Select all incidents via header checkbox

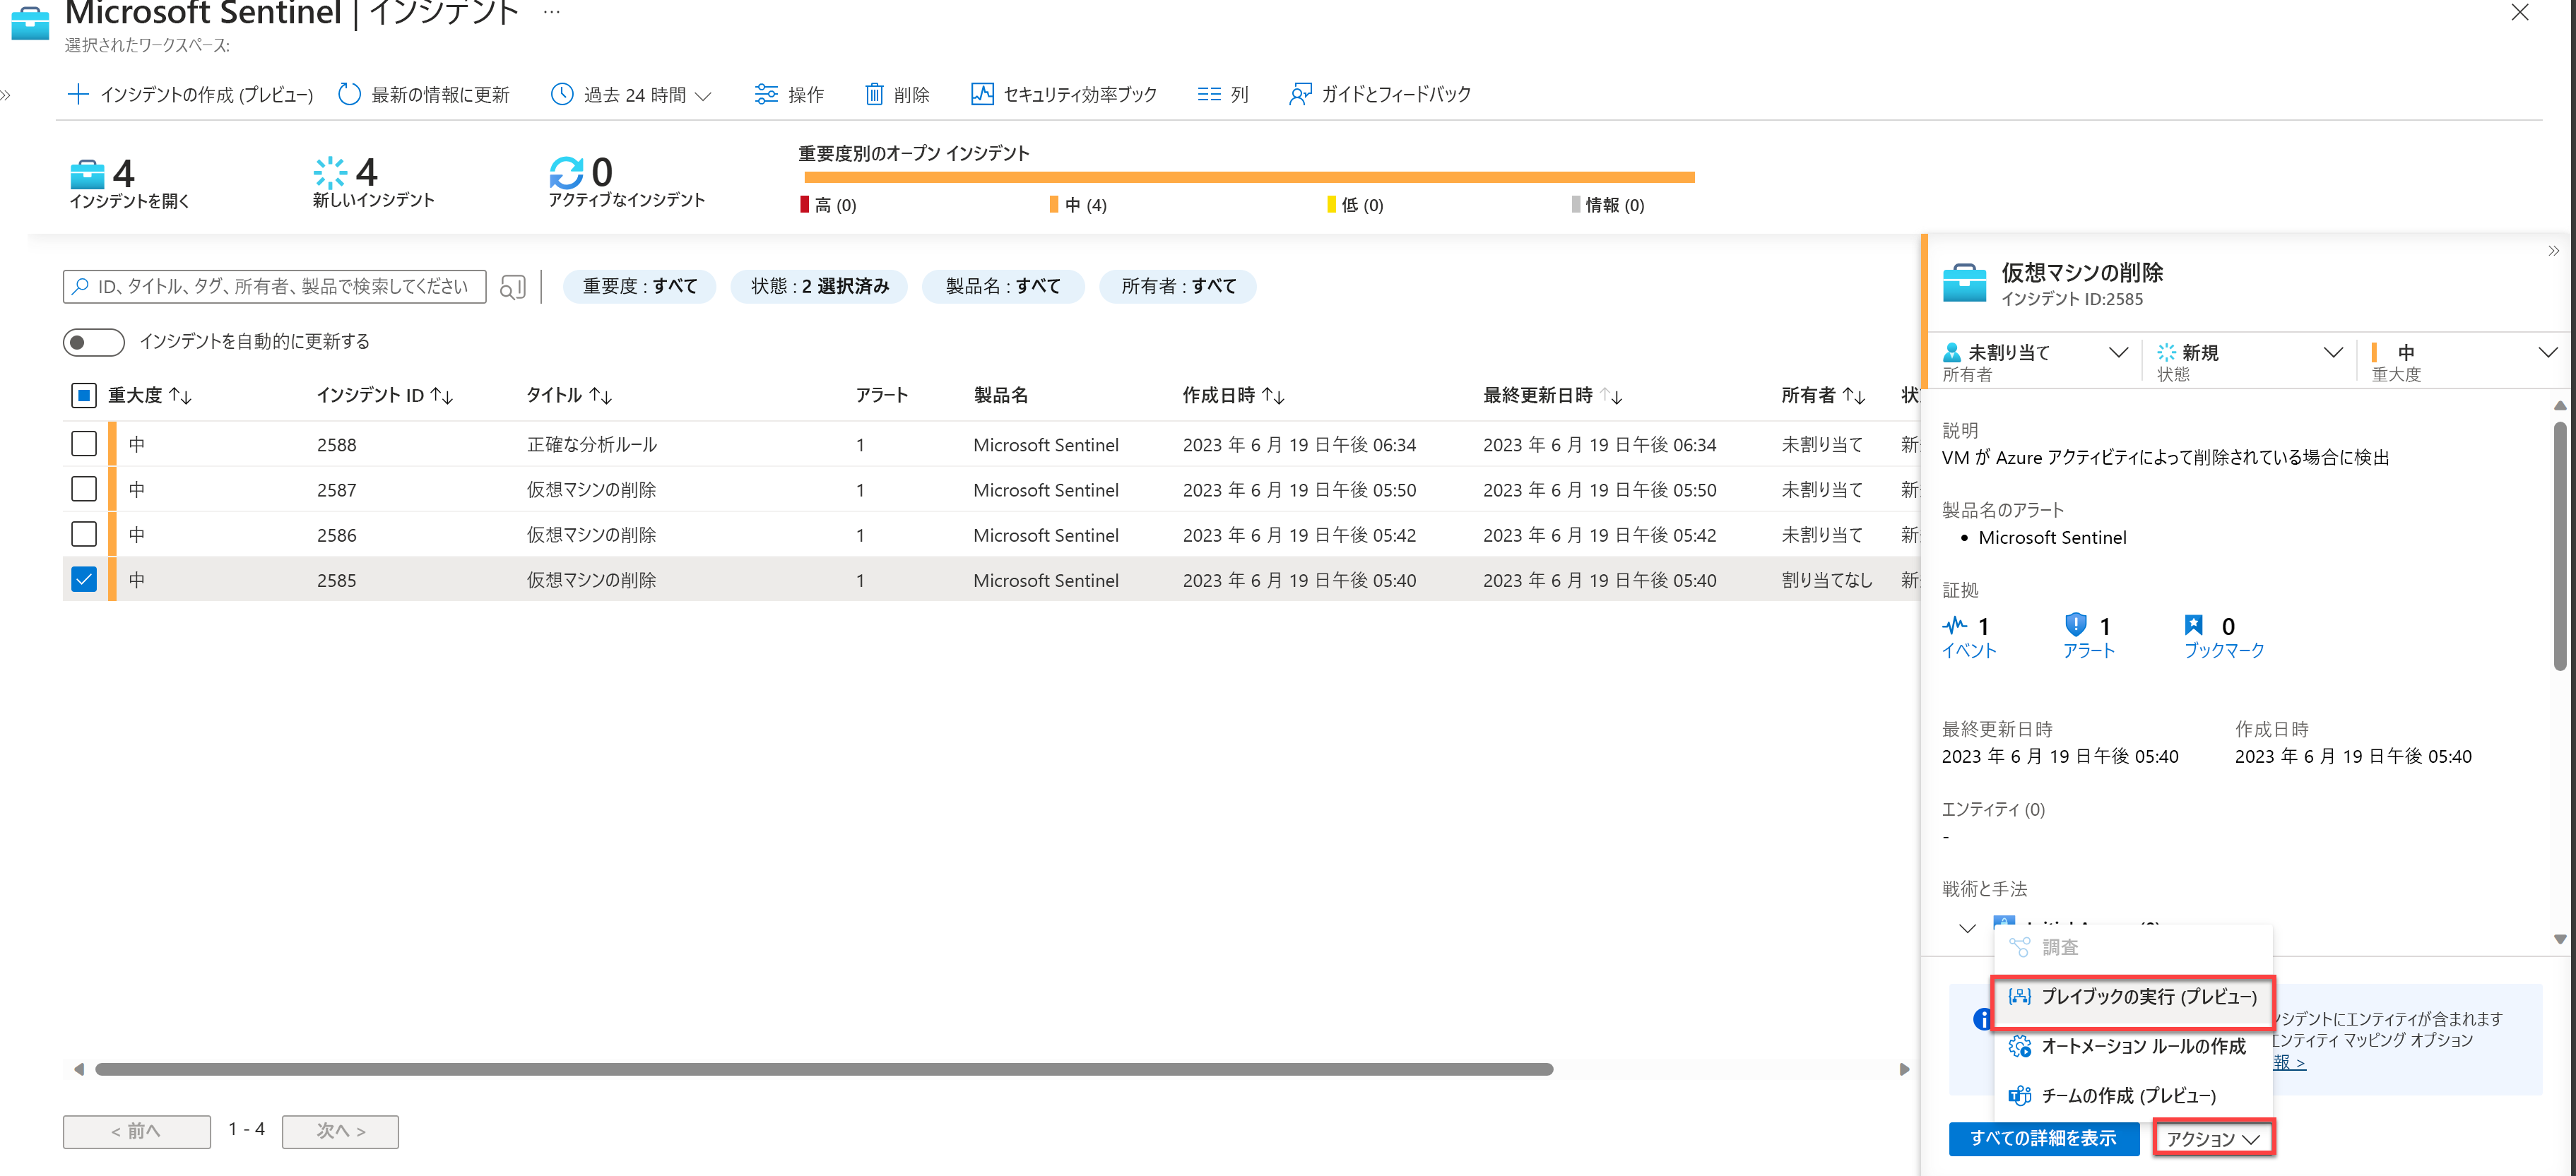pos(83,395)
